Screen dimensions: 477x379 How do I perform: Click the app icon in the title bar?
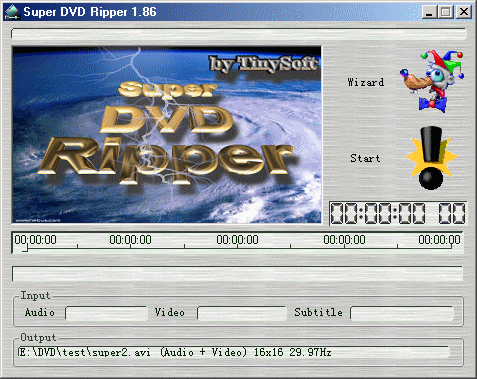(12, 12)
